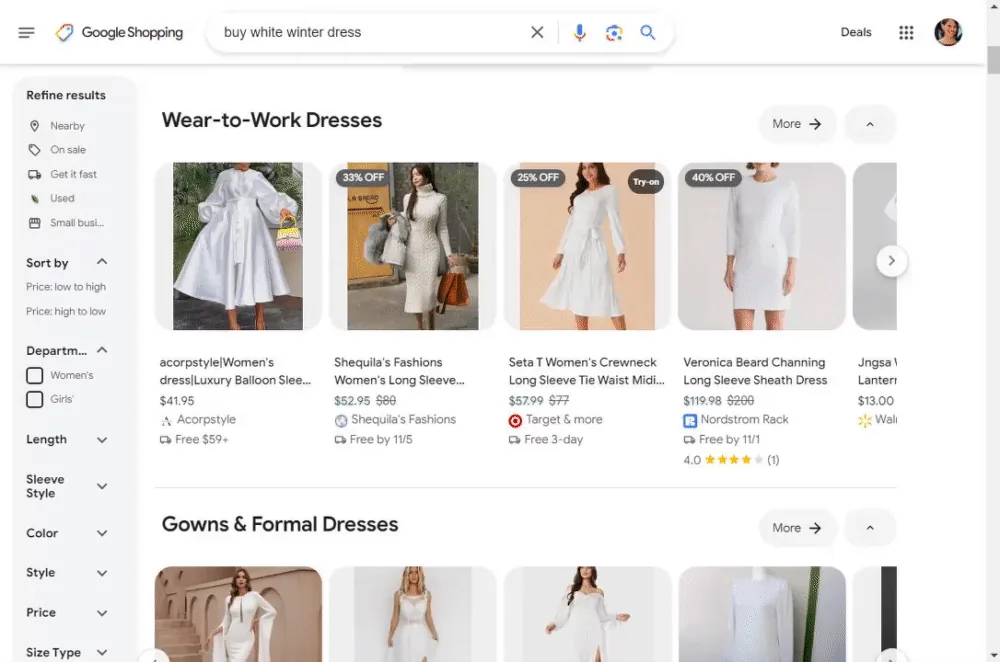Open the hamburger main menu
This screenshot has width=1000, height=662.
[x=26, y=33]
